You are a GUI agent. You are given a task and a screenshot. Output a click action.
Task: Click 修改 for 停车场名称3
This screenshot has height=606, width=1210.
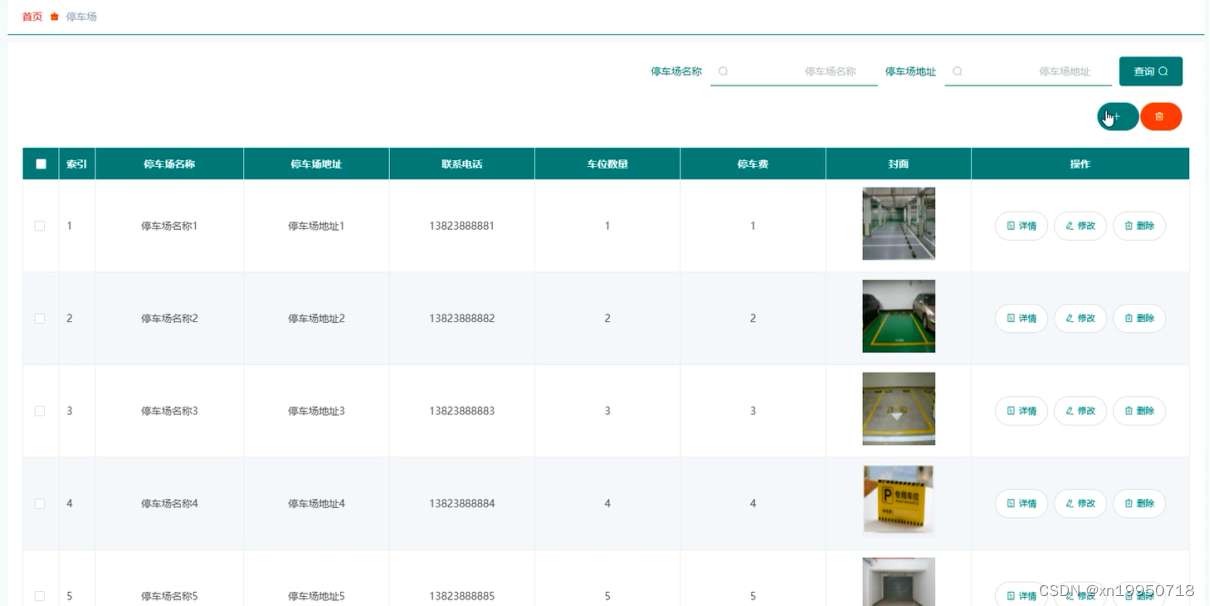click(x=1080, y=411)
